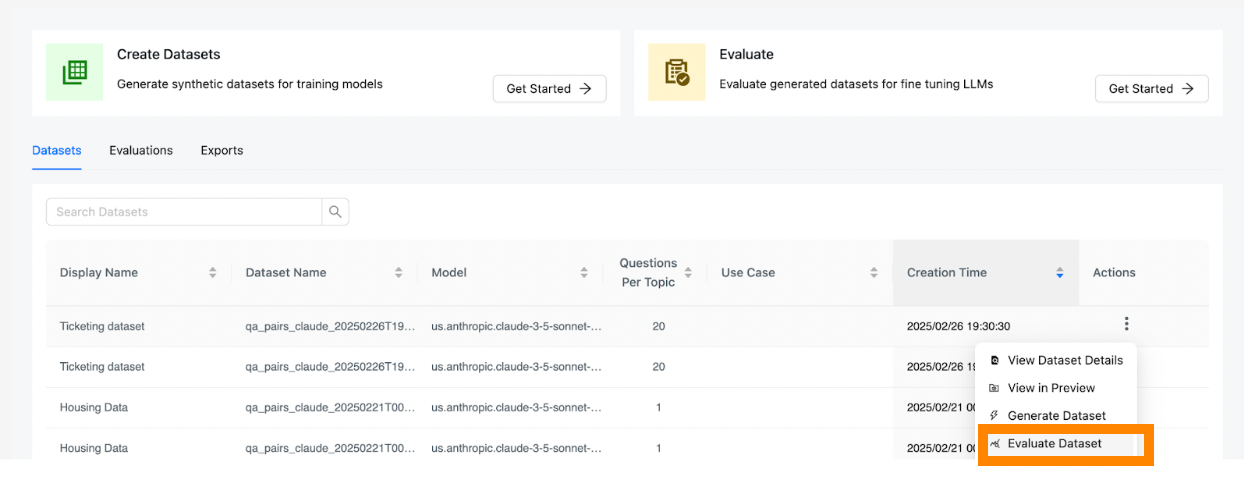Click Get Started under Evaluate
The height and width of the screenshot is (498, 1244).
(1151, 89)
